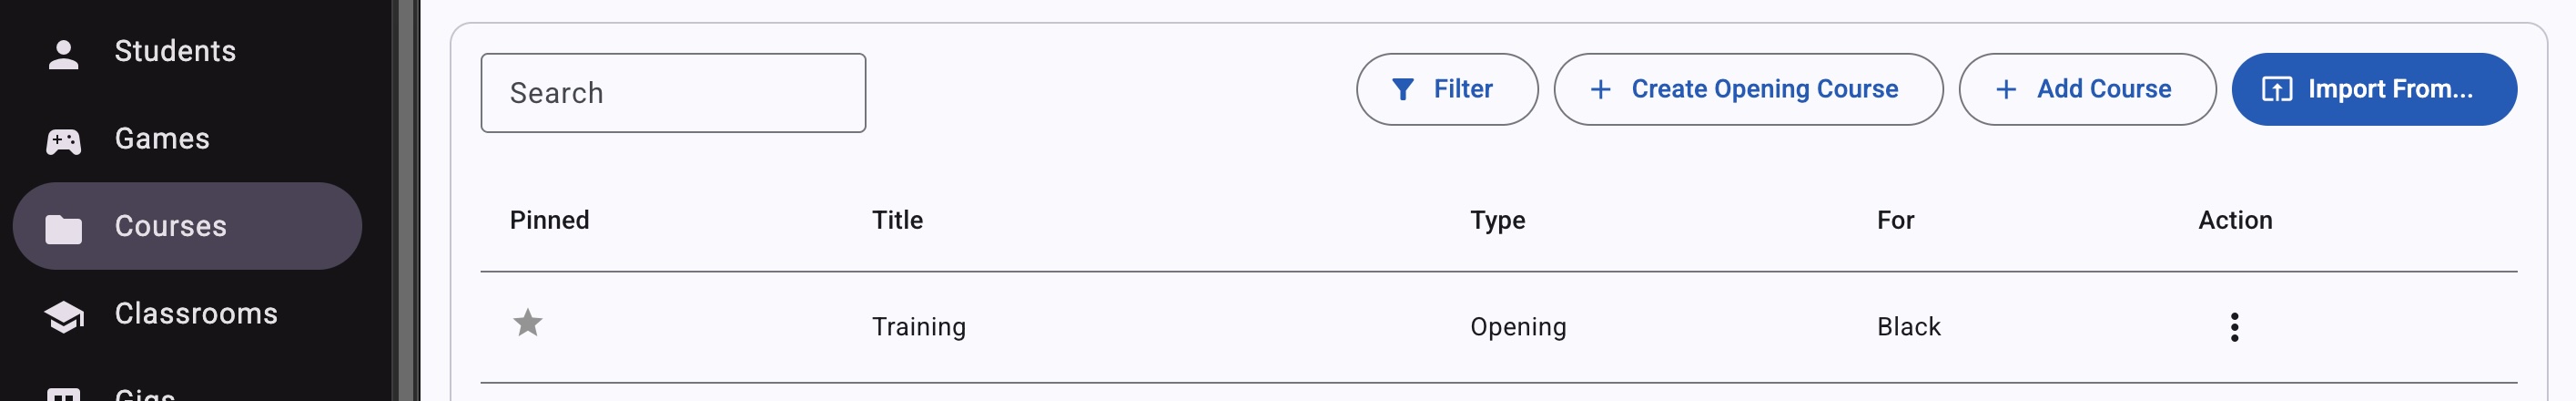Click the Import From upload icon
This screenshot has height=401, width=2576.
[2276, 90]
